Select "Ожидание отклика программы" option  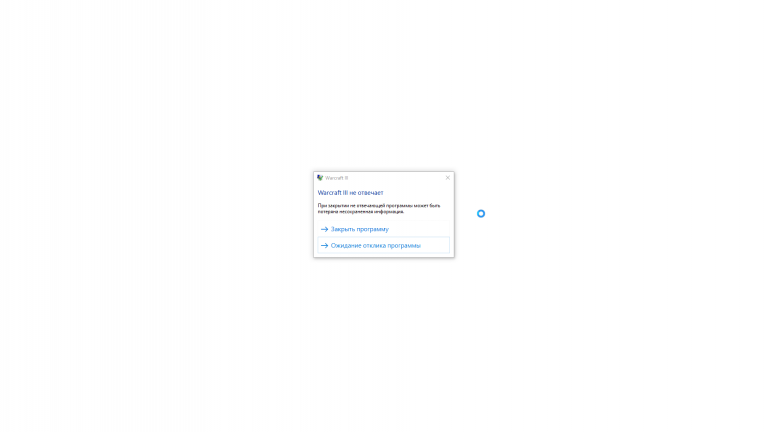click(x=384, y=245)
